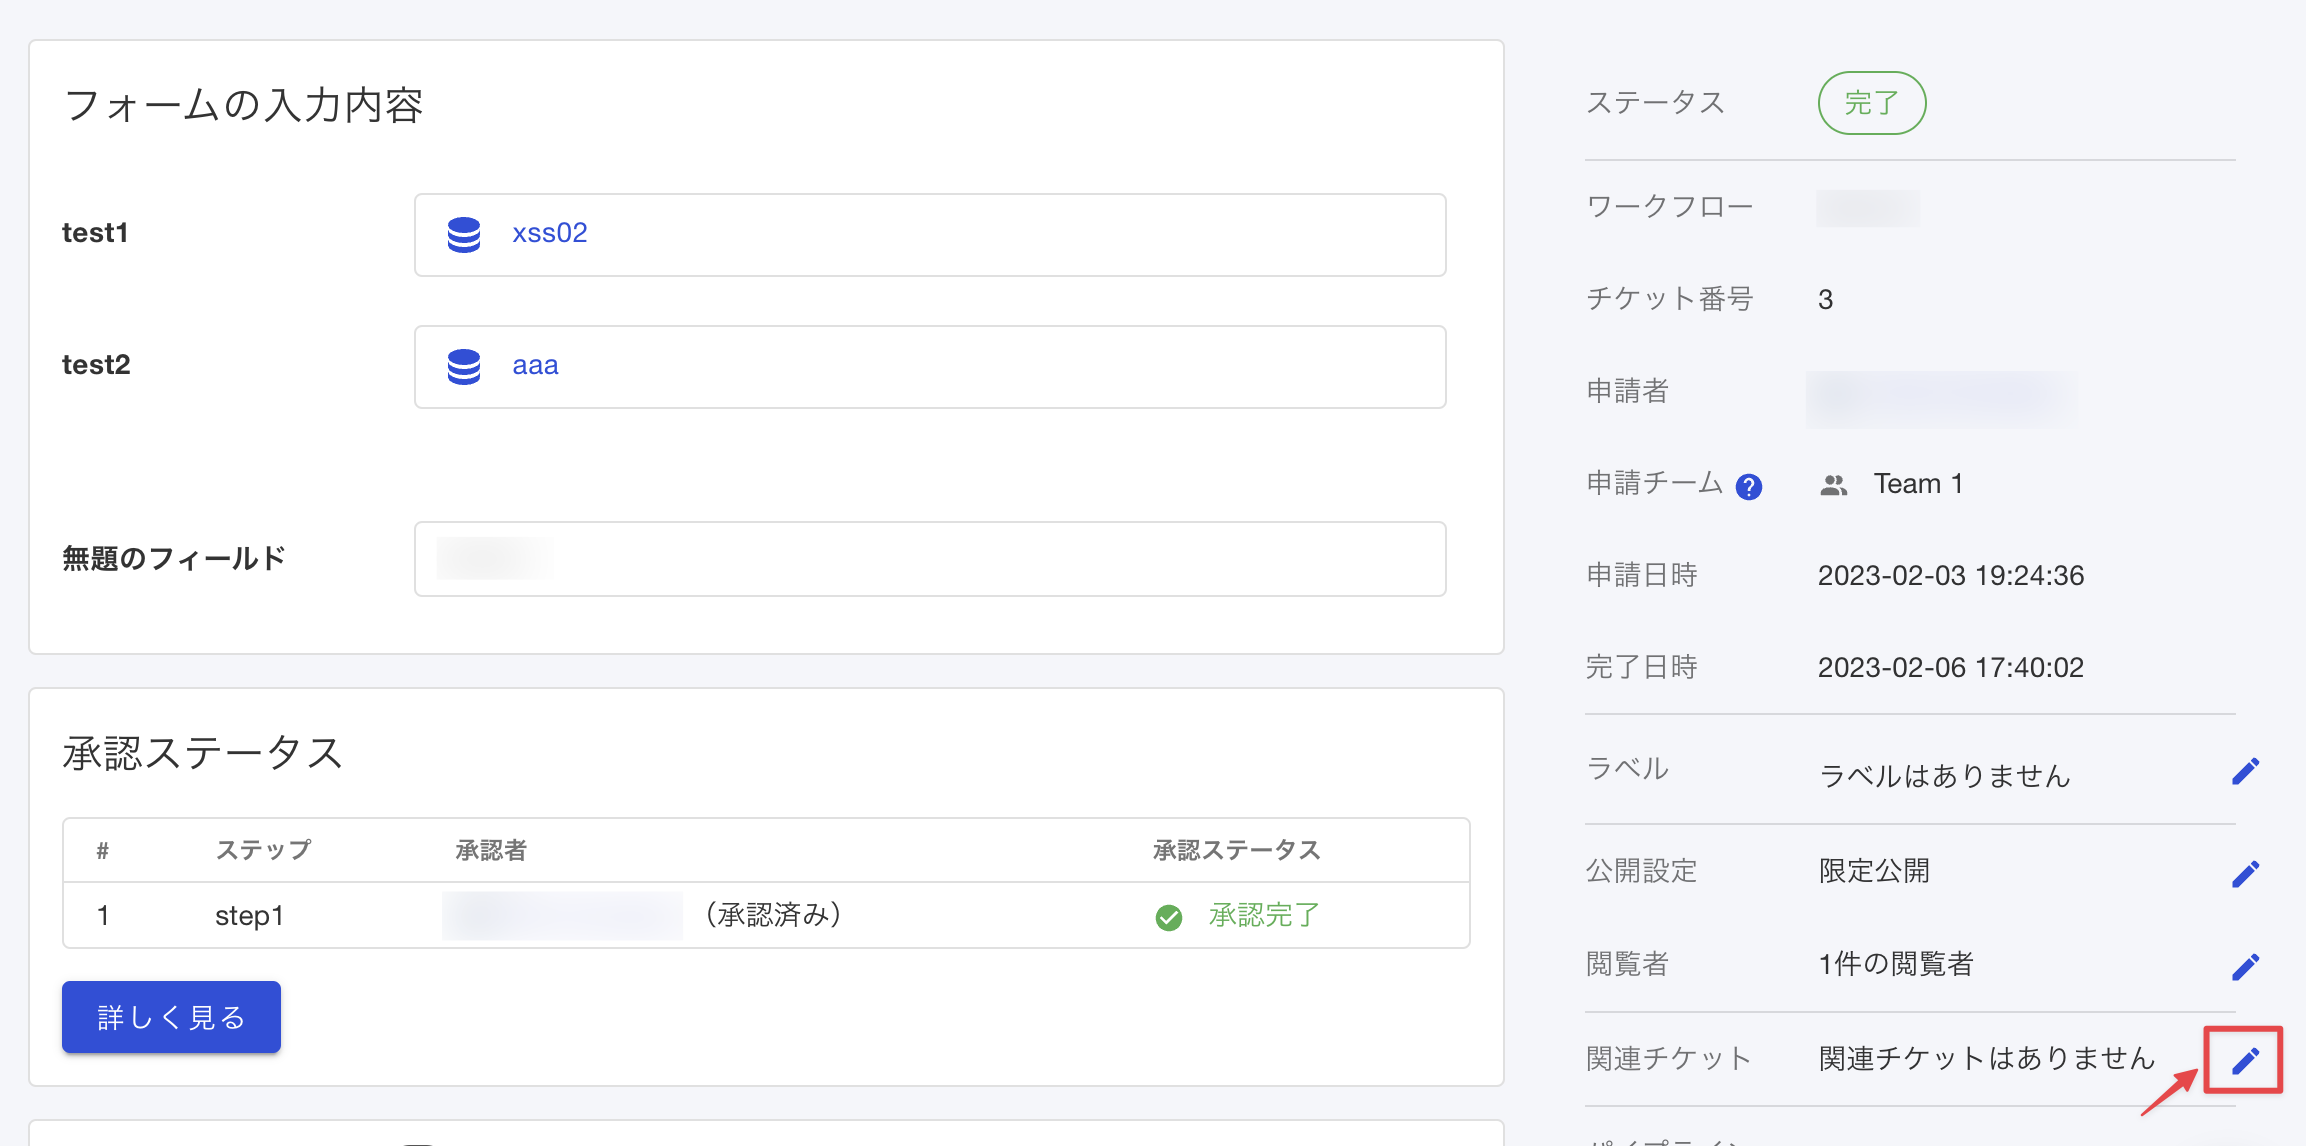Screen dimensions: 2306x1146
Task: Click the test2 field label
Action: (x=96, y=365)
